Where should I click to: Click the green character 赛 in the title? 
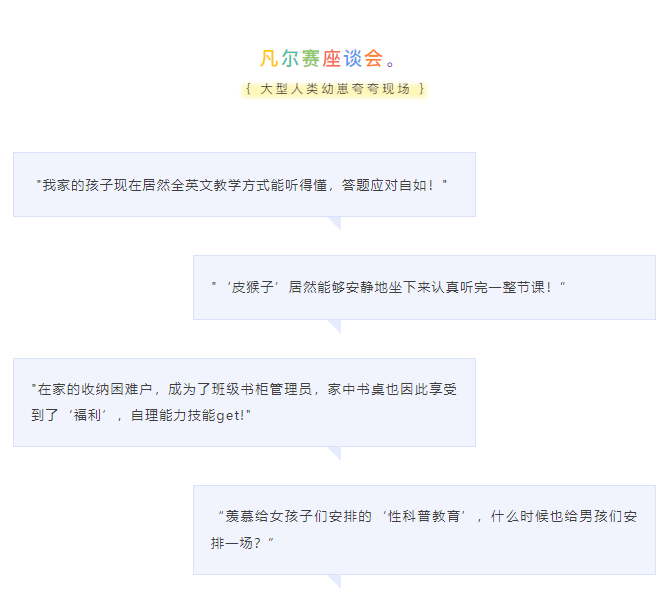[311, 58]
